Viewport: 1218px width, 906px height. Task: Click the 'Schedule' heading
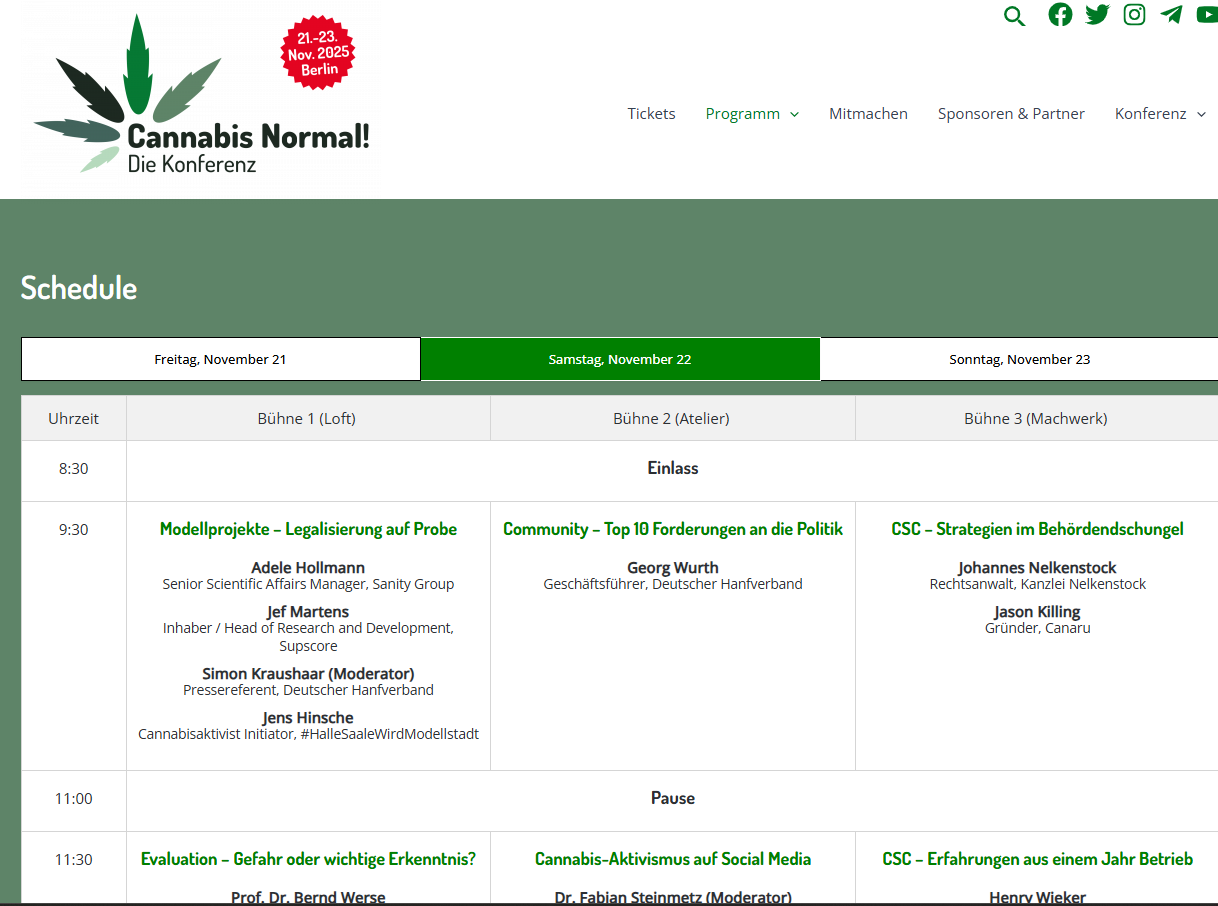(x=79, y=288)
